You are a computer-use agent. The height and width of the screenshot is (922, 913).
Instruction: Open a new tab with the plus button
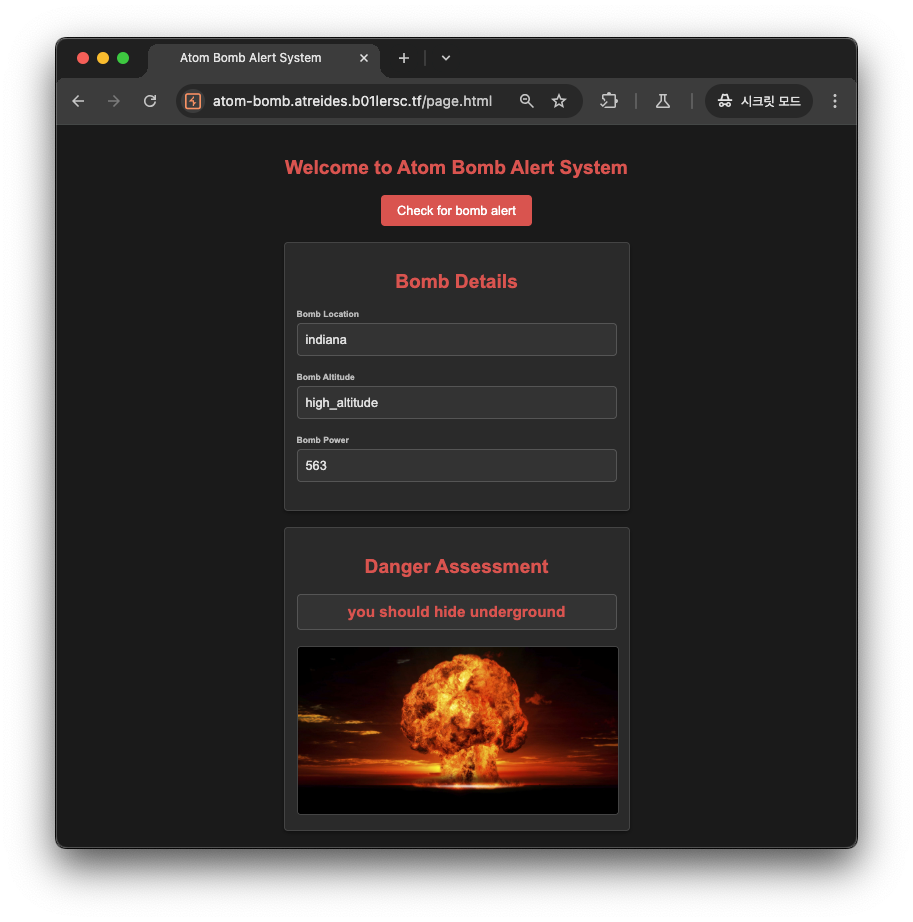[x=404, y=58]
